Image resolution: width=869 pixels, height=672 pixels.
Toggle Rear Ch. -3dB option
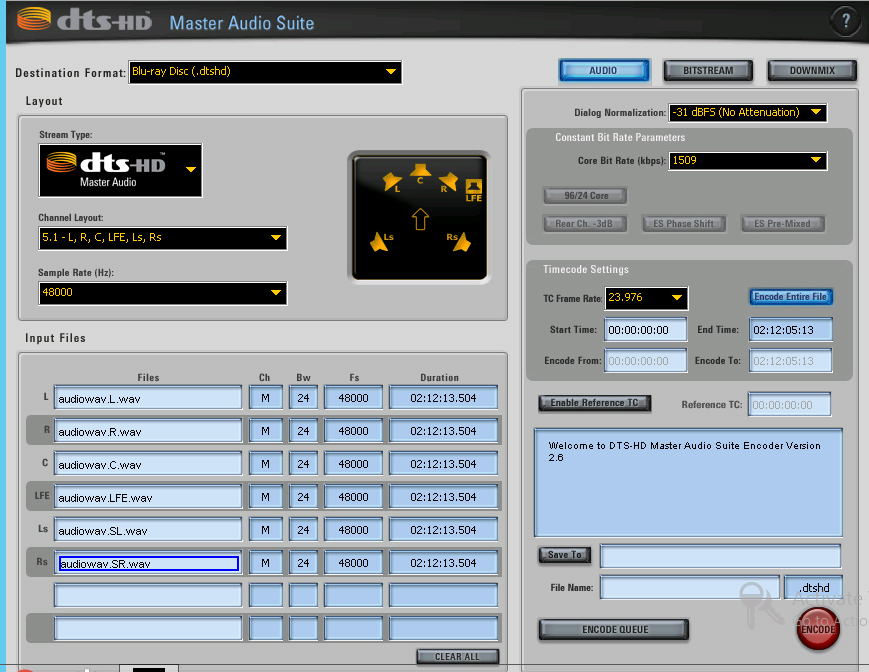(585, 224)
